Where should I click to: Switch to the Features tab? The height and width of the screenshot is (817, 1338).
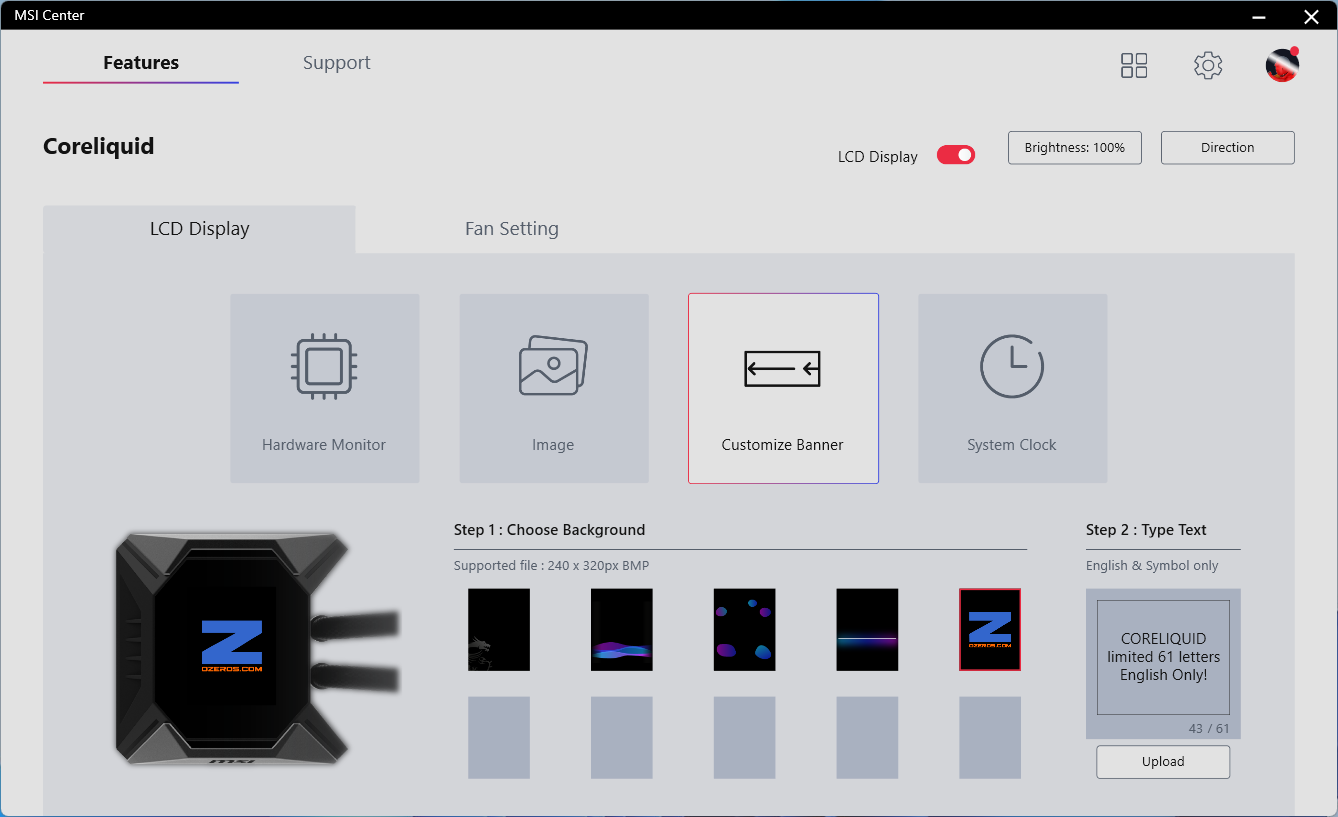coord(141,63)
